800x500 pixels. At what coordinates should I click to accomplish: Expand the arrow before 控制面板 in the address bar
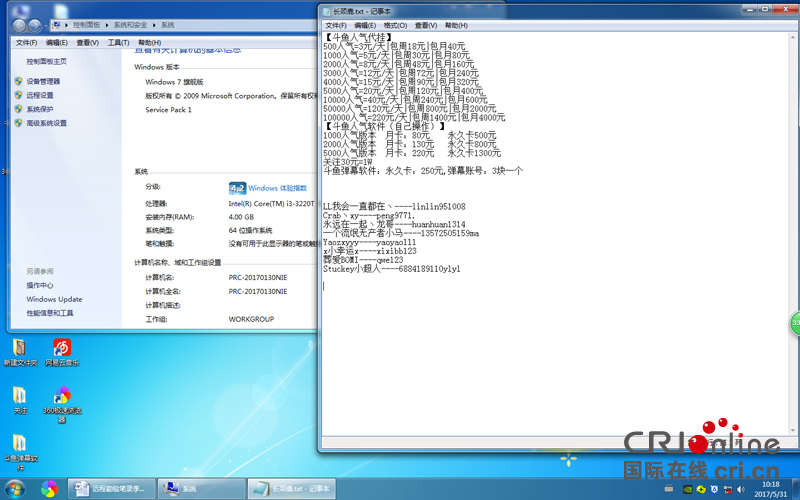(66, 24)
